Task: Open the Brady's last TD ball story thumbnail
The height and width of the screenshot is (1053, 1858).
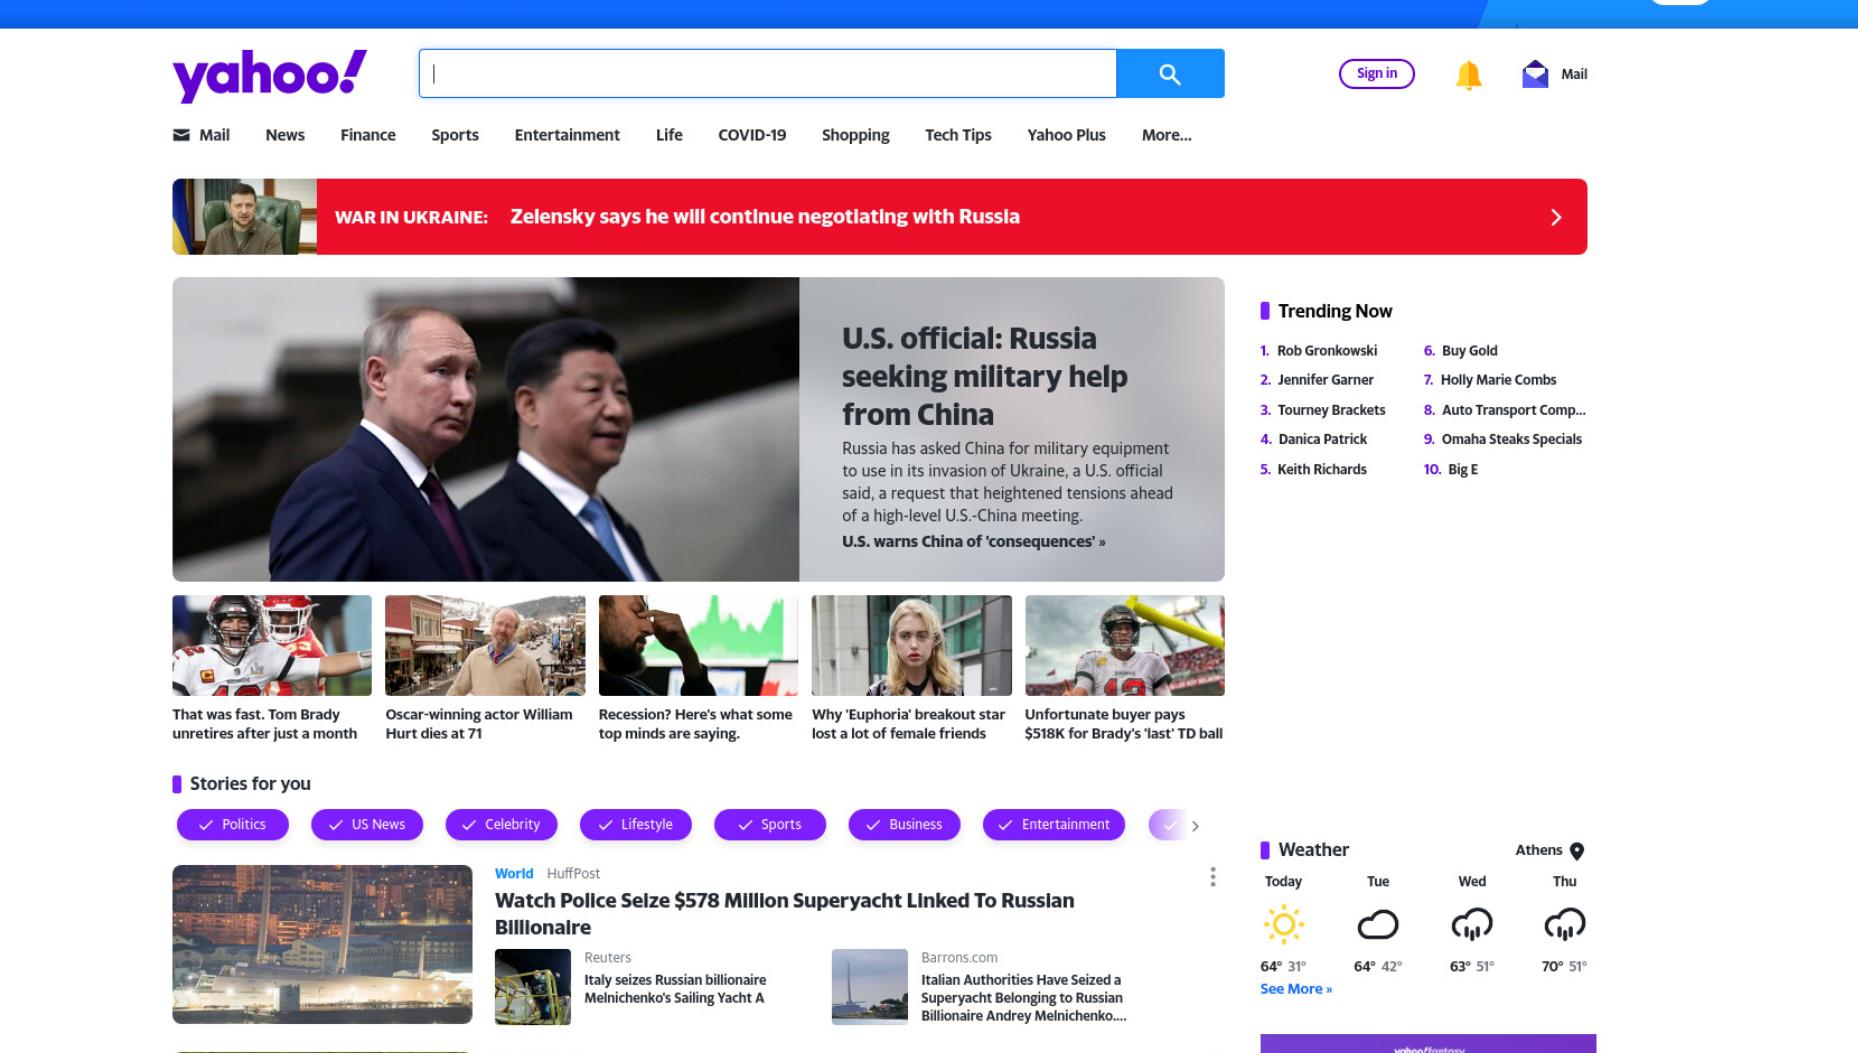Action: (x=1125, y=646)
